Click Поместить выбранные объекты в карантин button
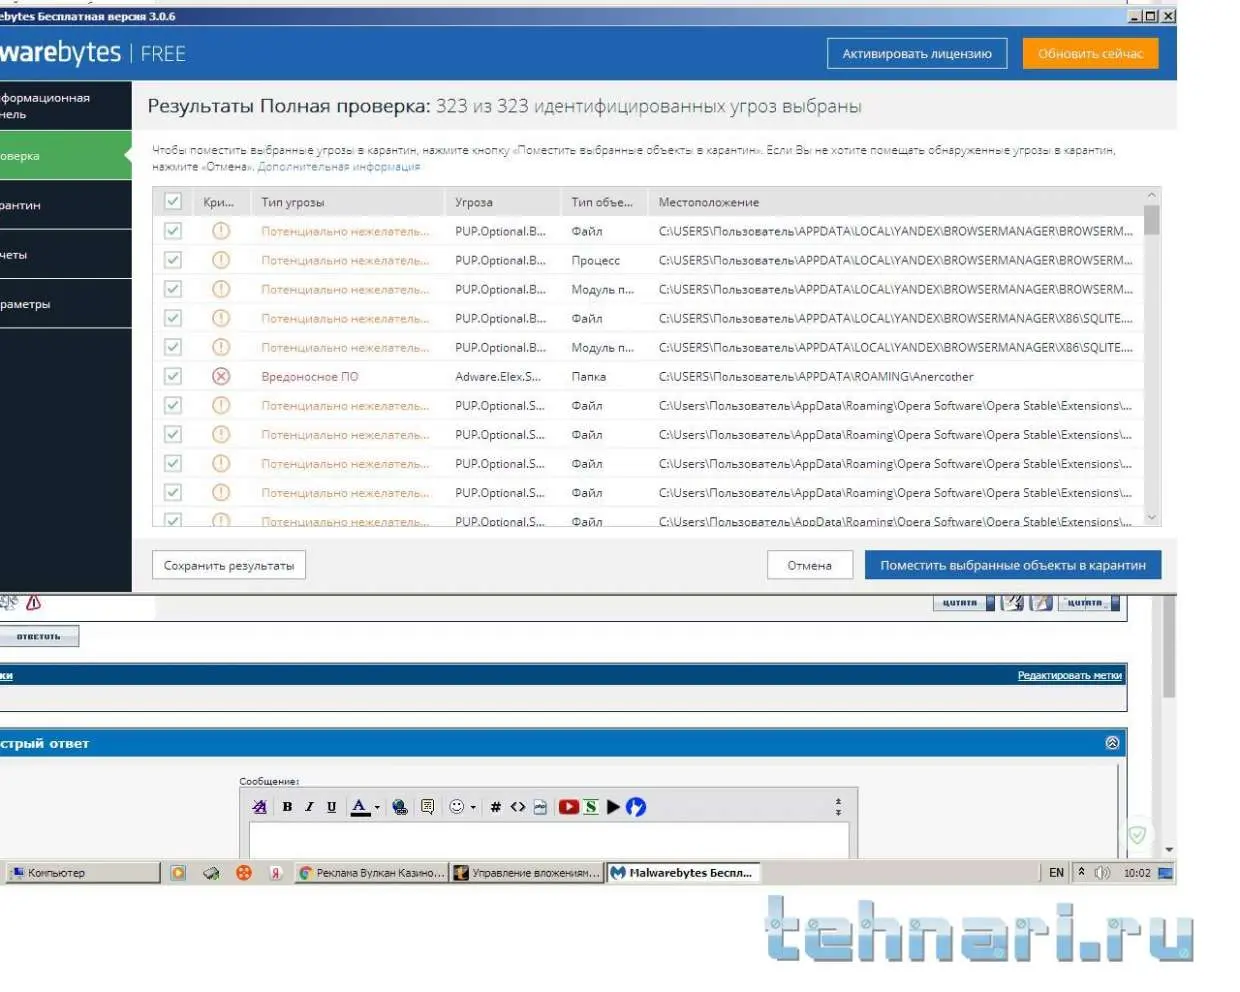 coord(1013,565)
